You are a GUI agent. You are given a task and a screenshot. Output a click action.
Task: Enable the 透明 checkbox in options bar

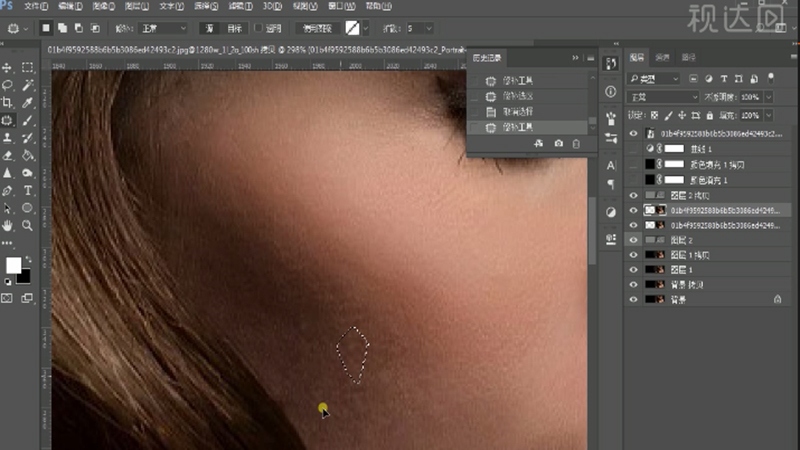point(258,28)
